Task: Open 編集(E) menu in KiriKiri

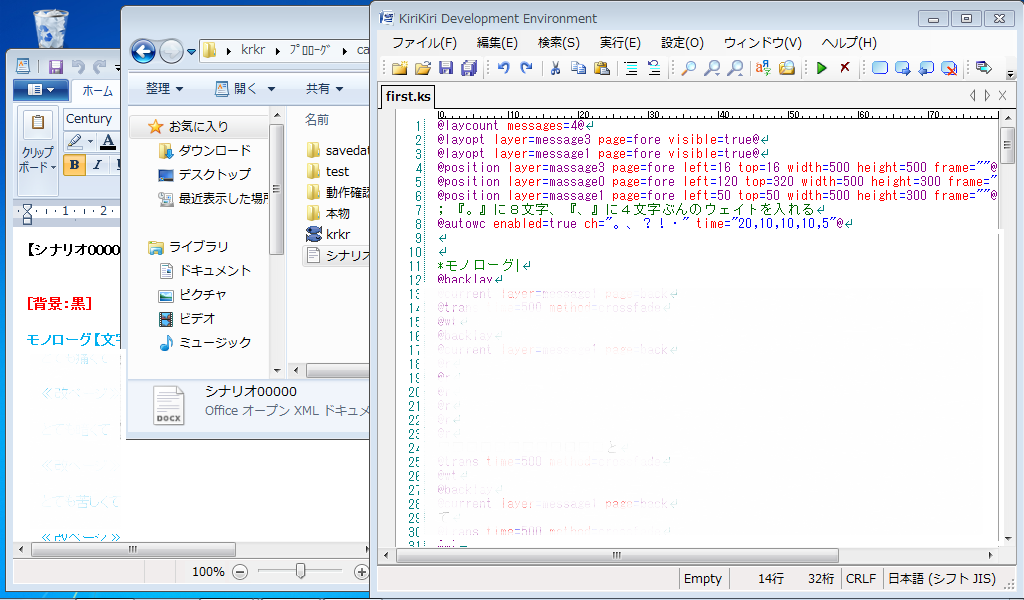Action: pos(497,43)
